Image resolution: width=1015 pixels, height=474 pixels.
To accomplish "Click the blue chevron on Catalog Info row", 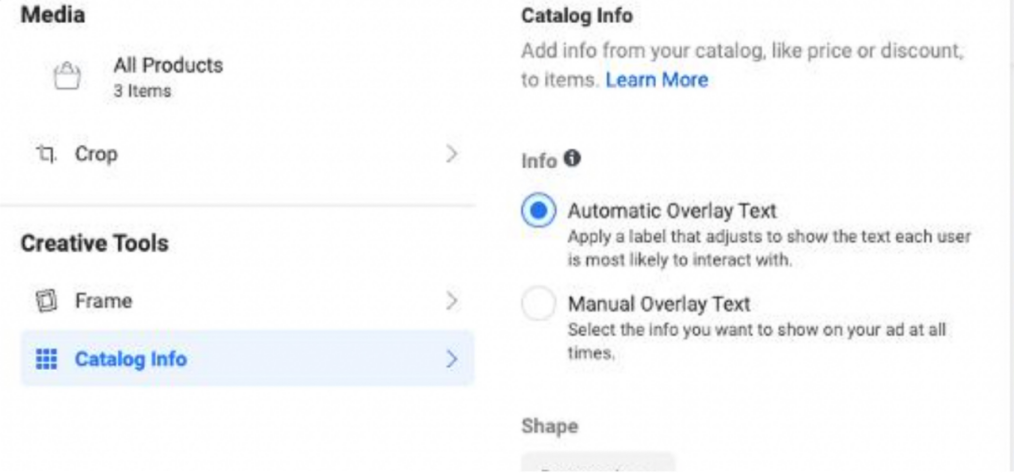I will point(452,359).
